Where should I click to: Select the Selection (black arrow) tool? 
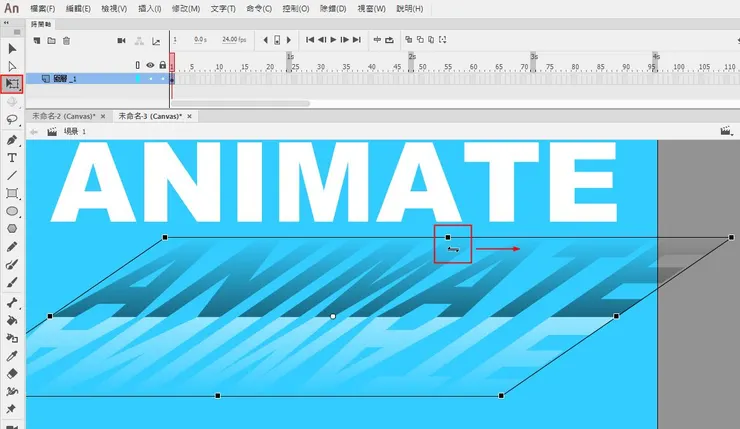pyautogui.click(x=12, y=49)
